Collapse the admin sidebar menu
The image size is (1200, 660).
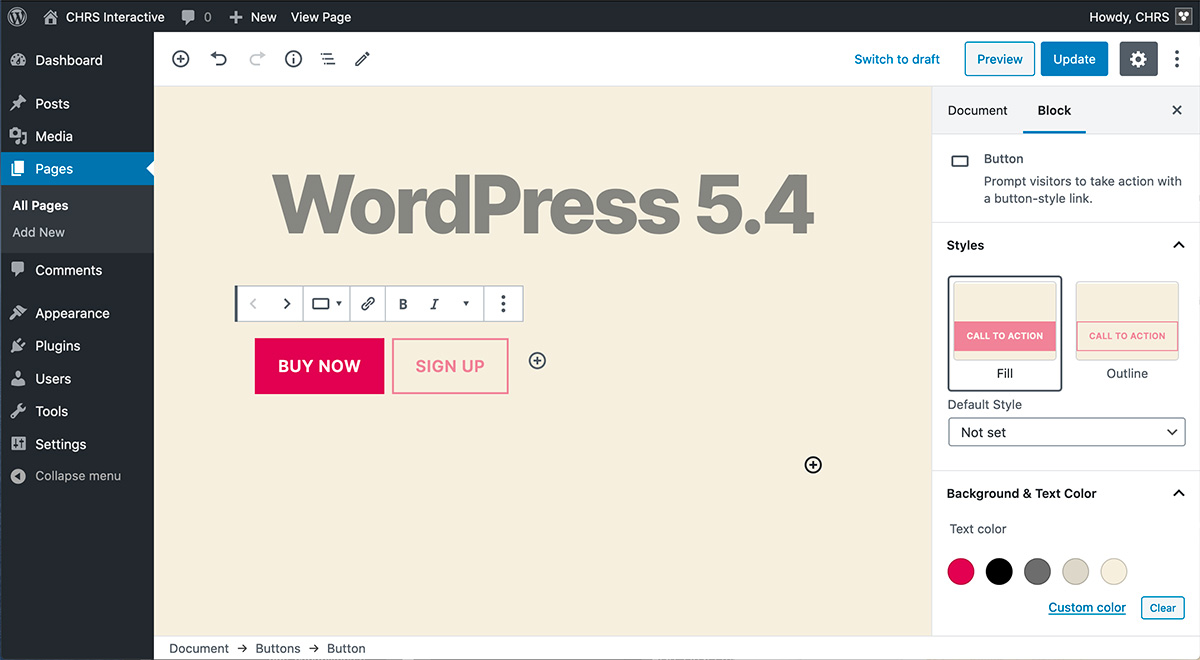point(66,476)
